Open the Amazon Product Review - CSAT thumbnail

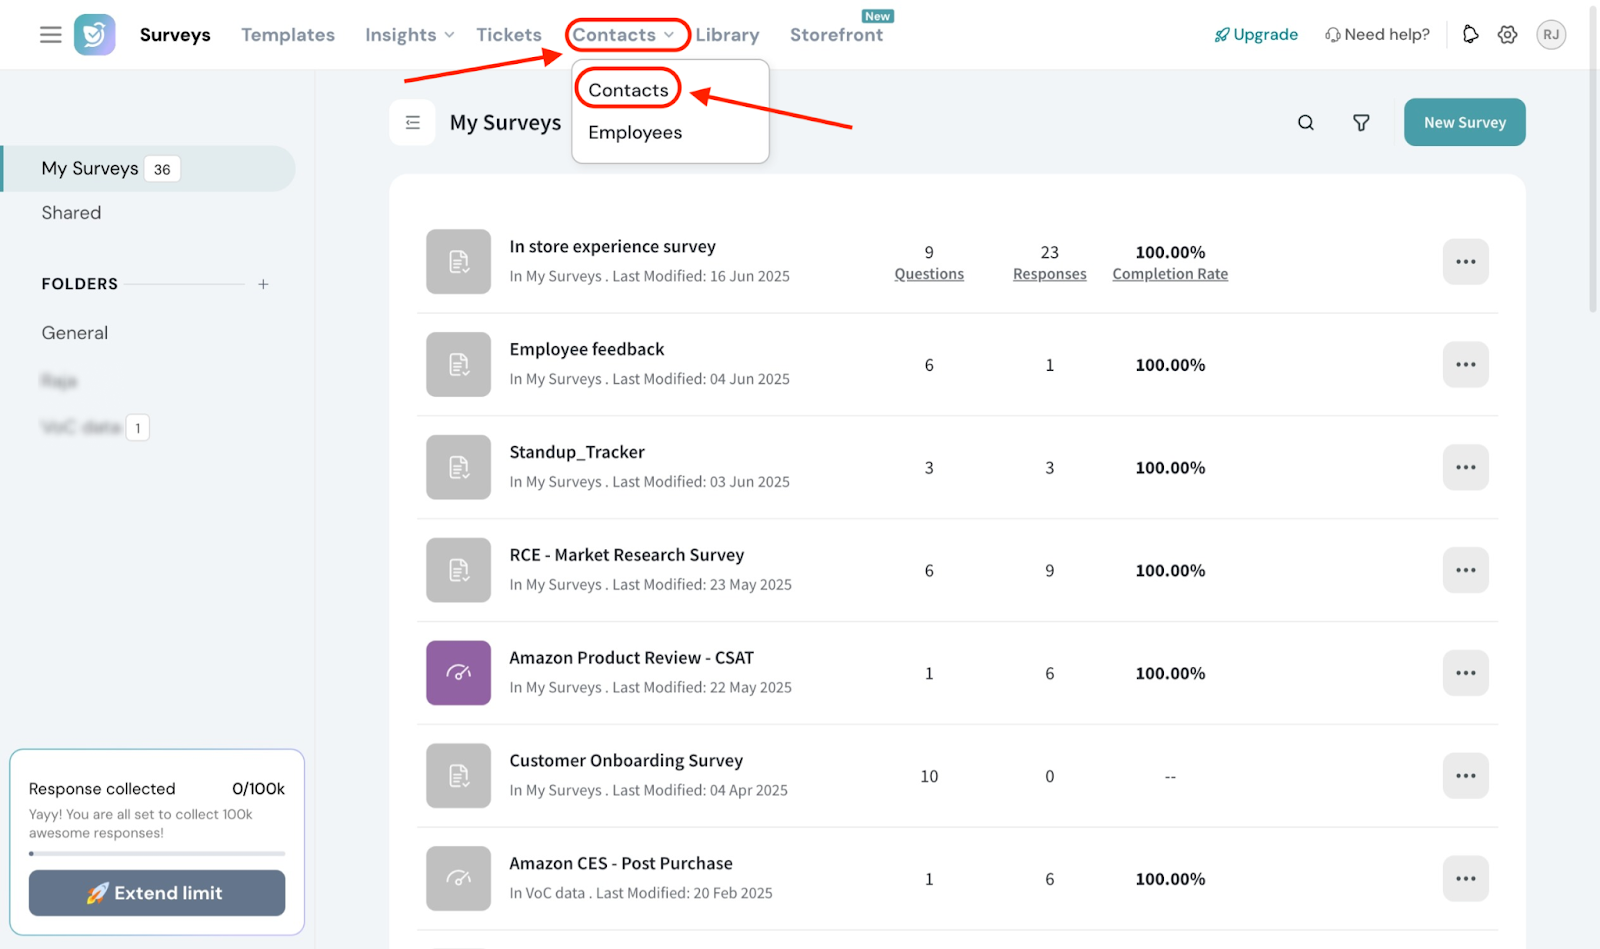point(458,673)
